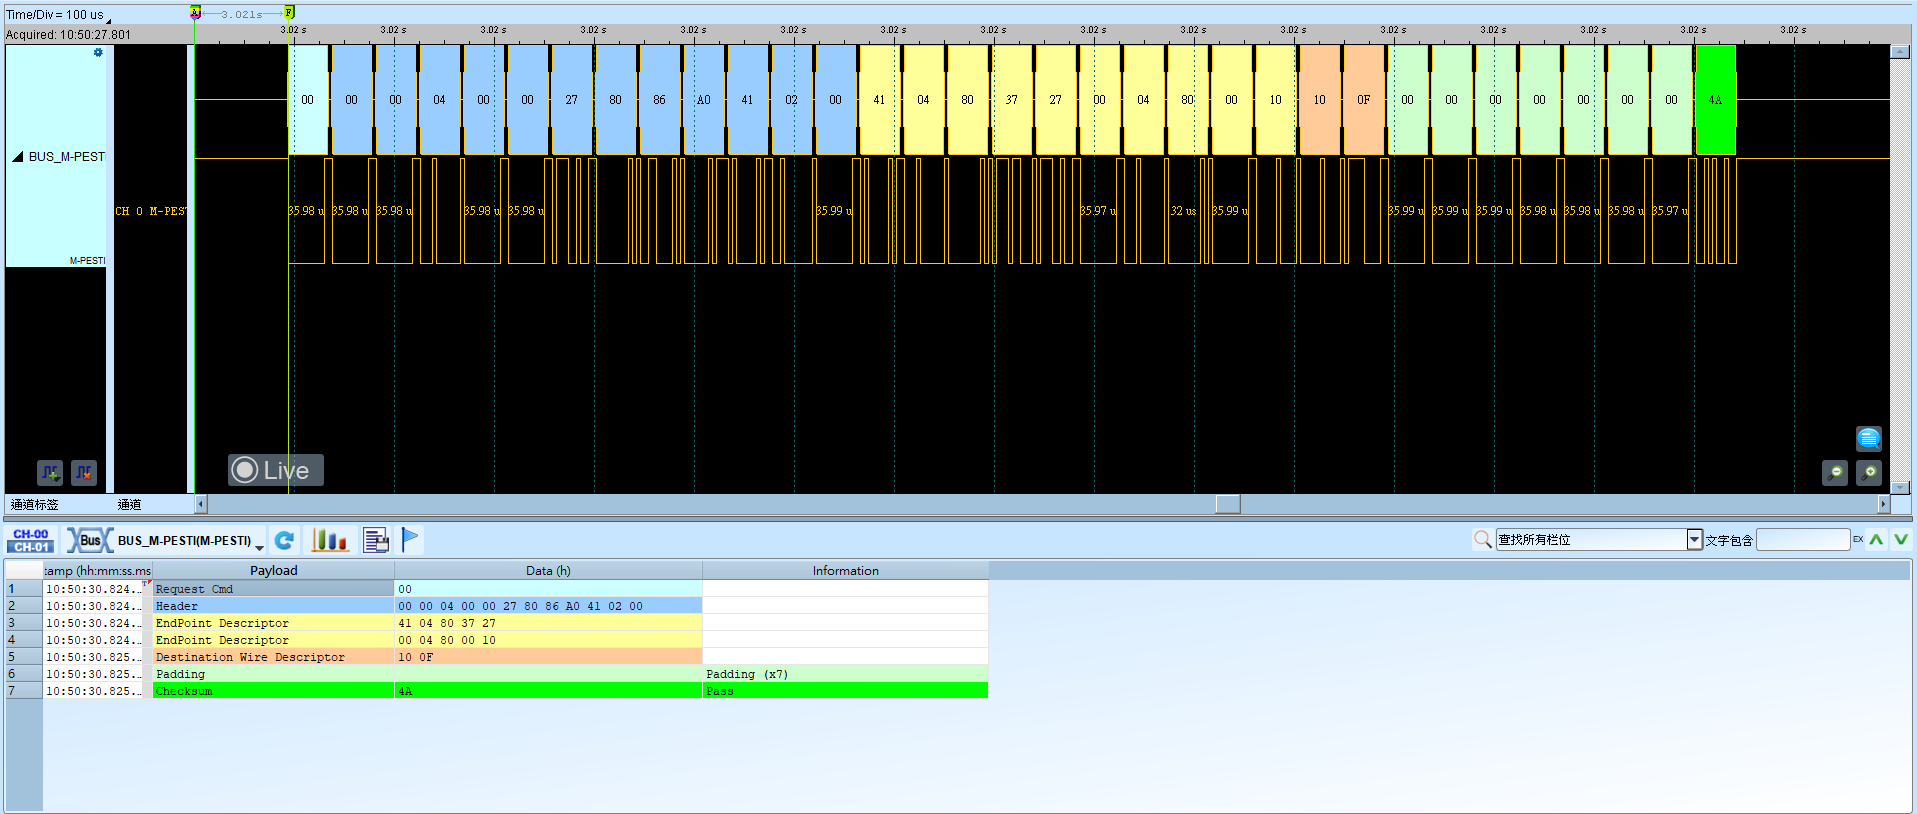Click the F cursor marker on timeline
The height and width of the screenshot is (814, 1917).
(x=289, y=12)
